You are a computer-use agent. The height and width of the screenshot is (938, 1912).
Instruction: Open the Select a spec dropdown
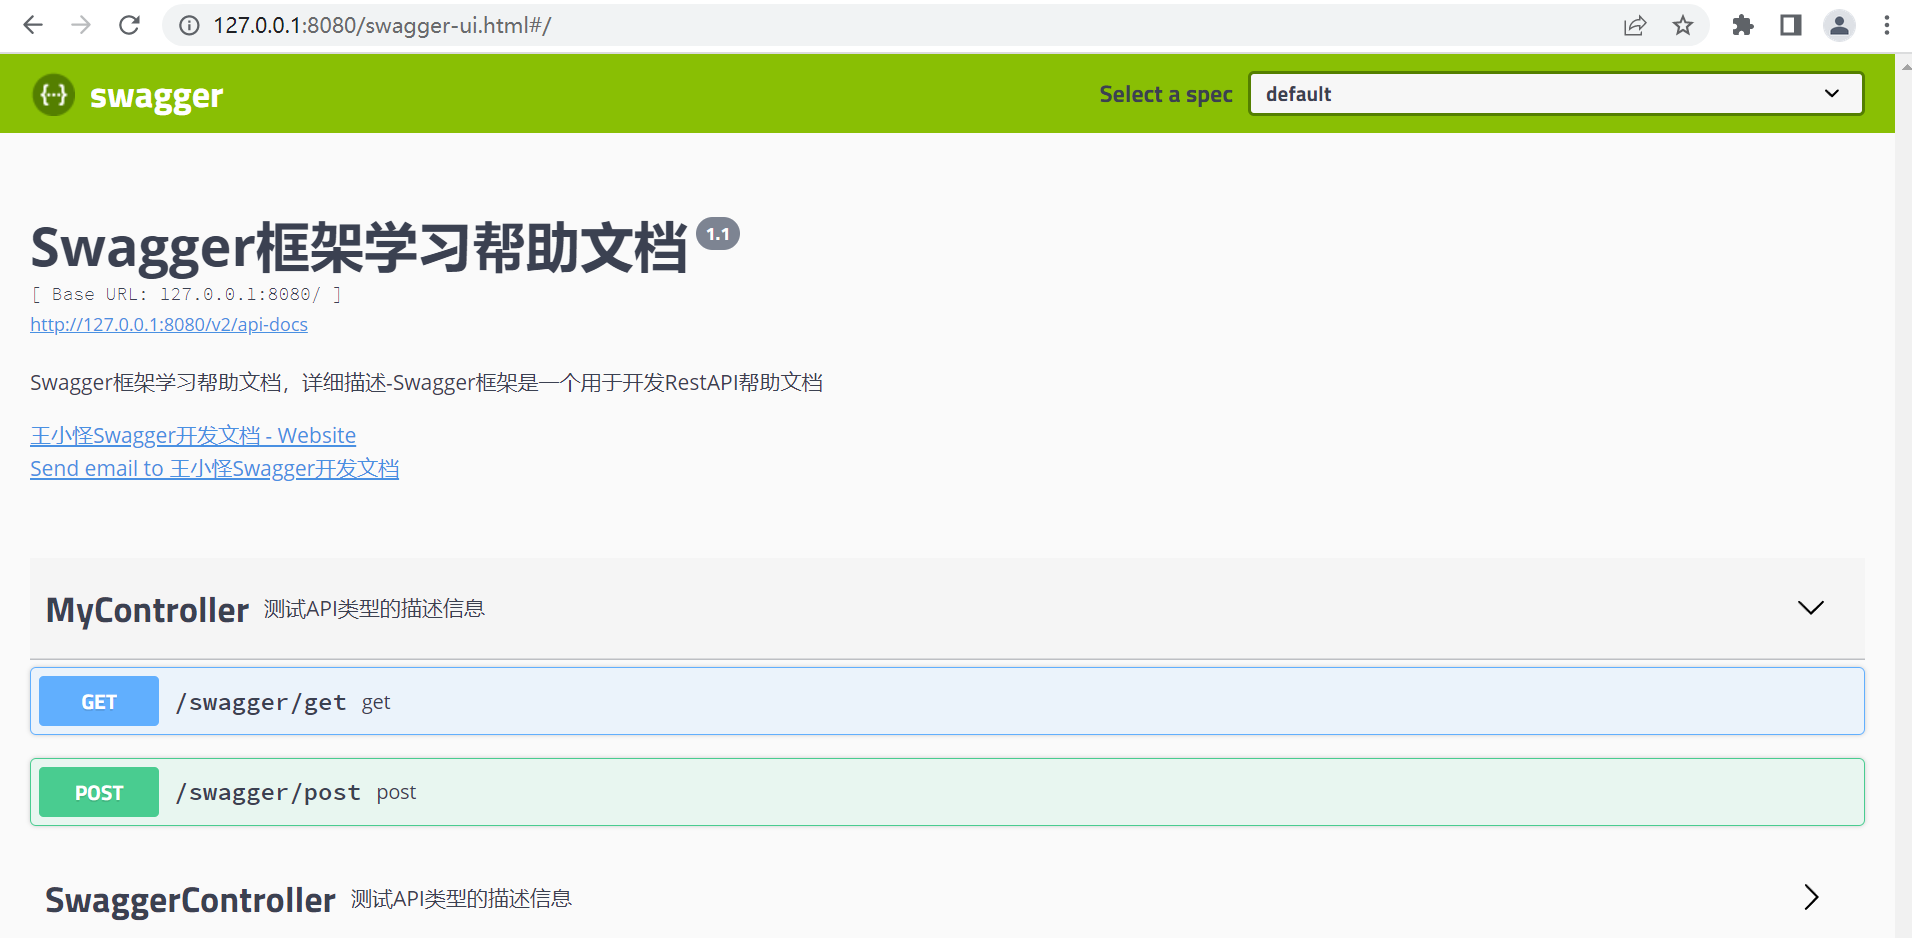(1556, 93)
